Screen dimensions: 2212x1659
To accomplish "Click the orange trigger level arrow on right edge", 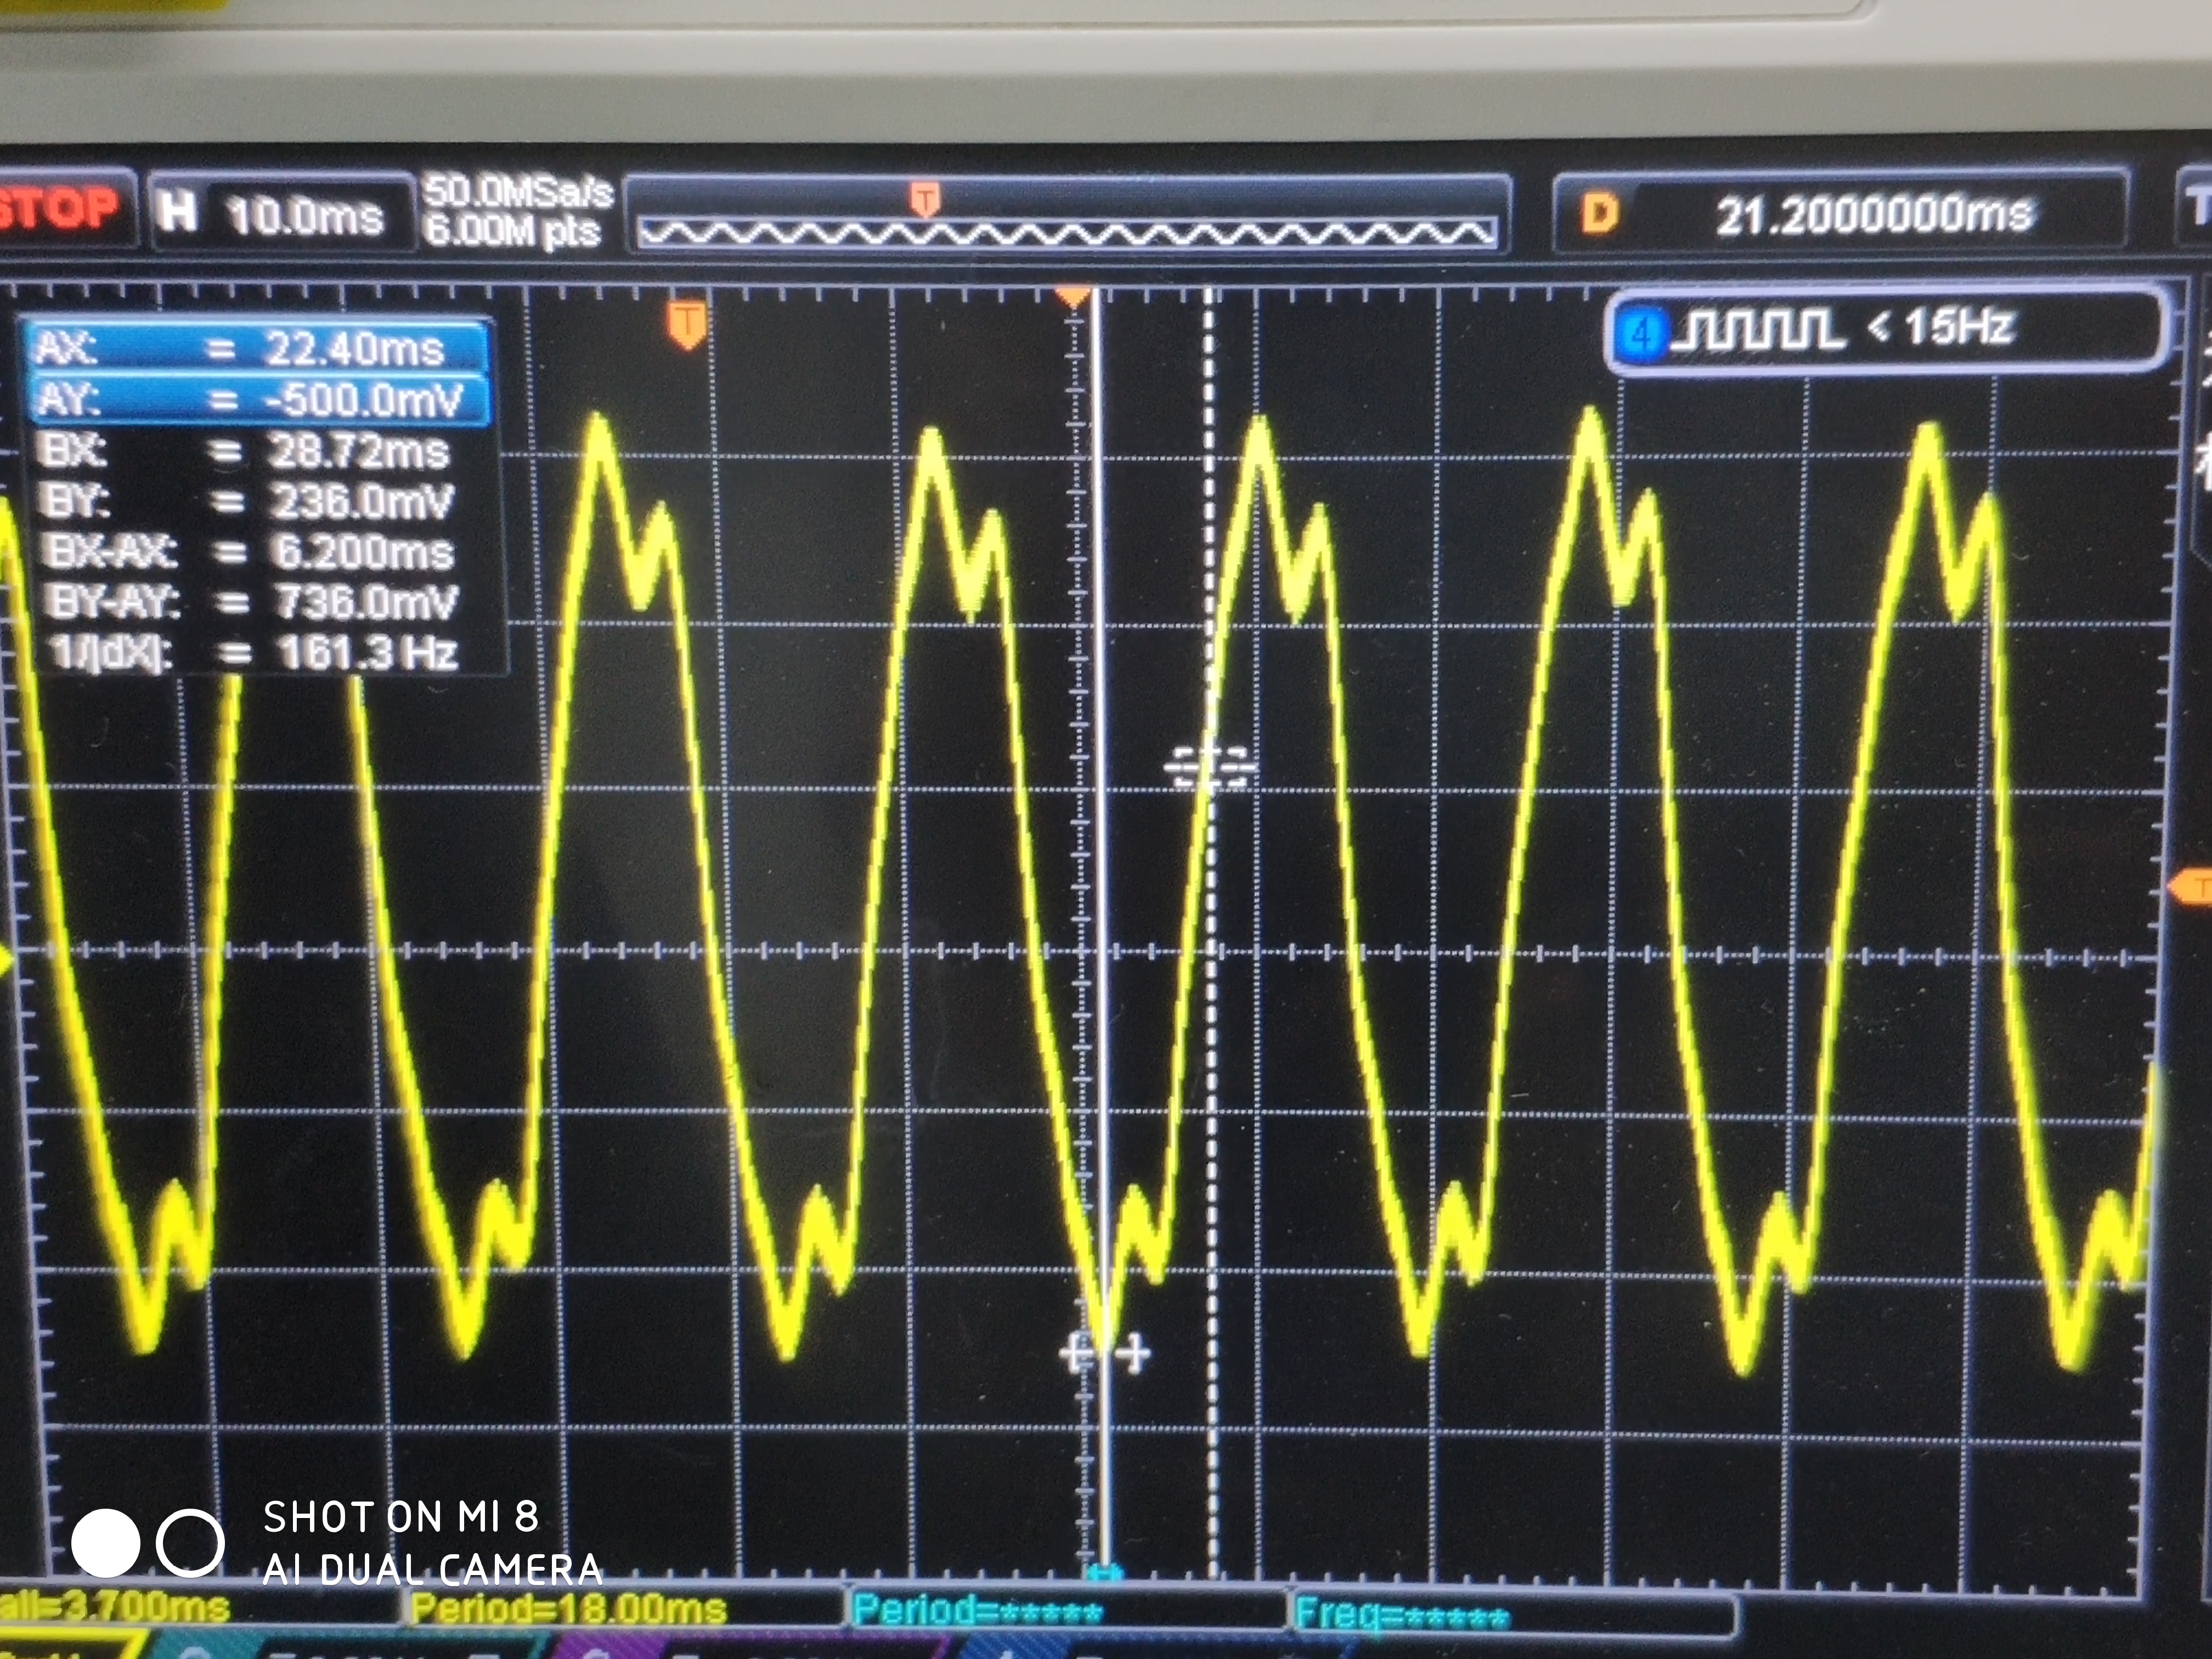I will point(2190,886).
